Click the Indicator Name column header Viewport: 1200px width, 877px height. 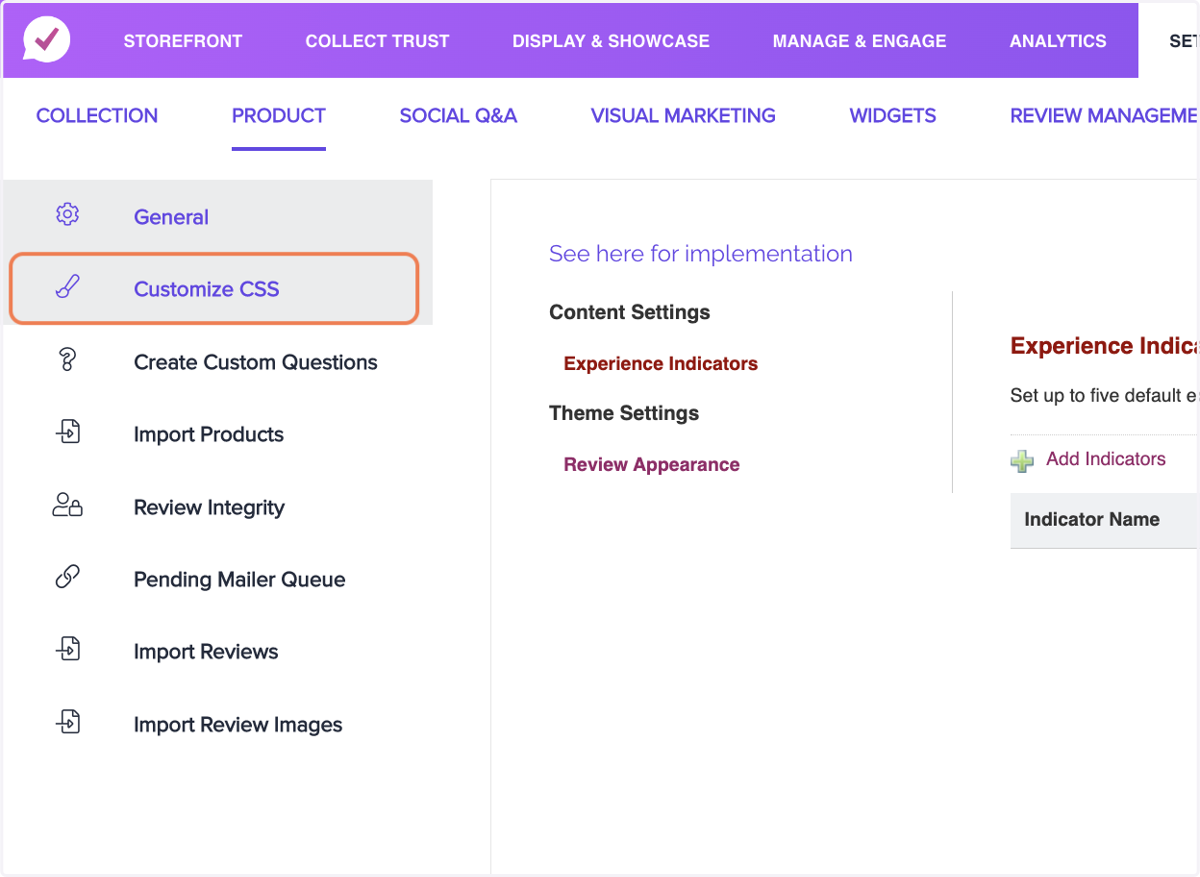coord(1092,520)
